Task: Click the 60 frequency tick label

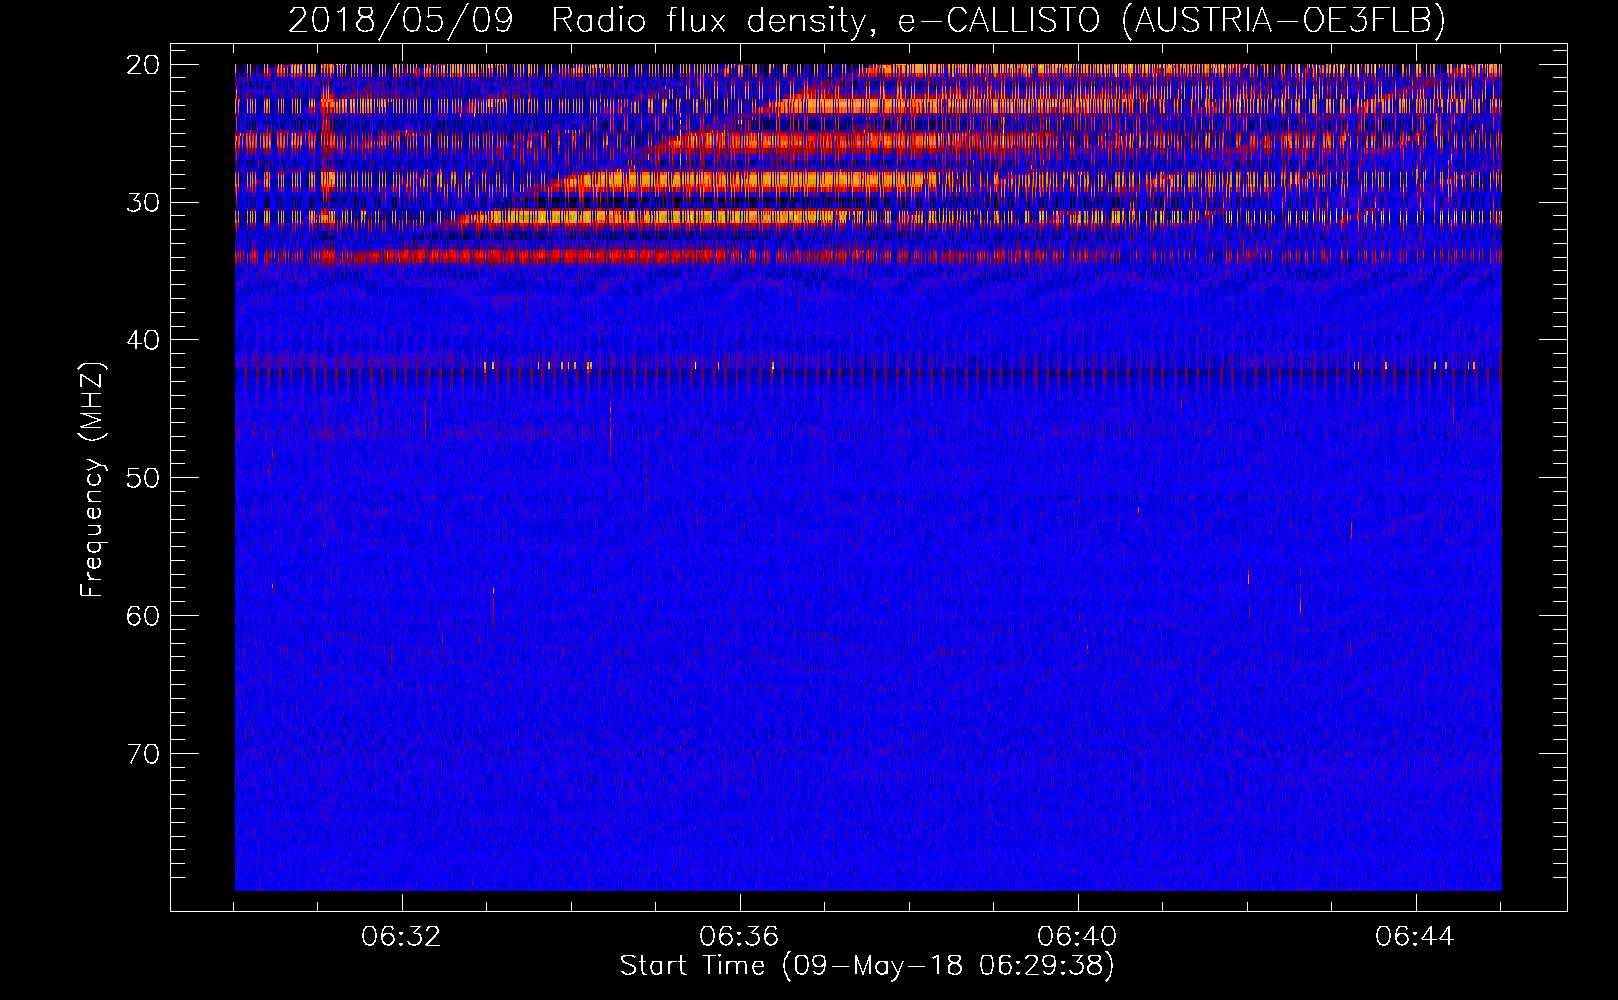Action: click(143, 615)
